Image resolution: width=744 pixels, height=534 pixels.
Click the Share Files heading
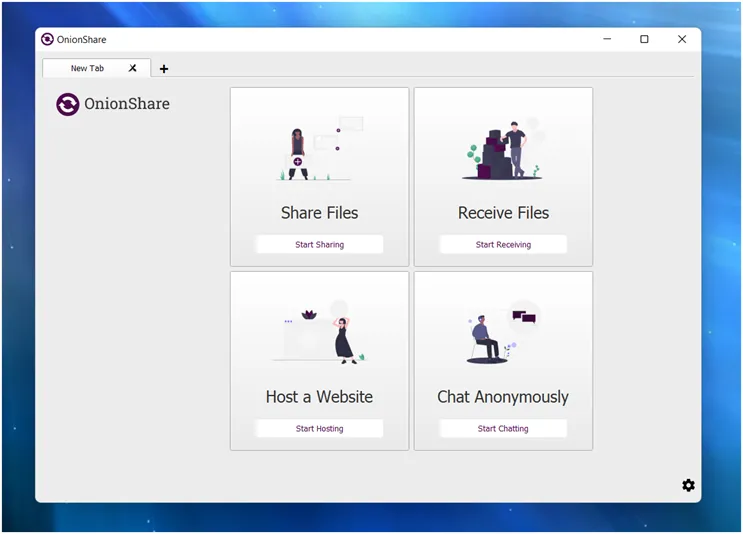[319, 213]
